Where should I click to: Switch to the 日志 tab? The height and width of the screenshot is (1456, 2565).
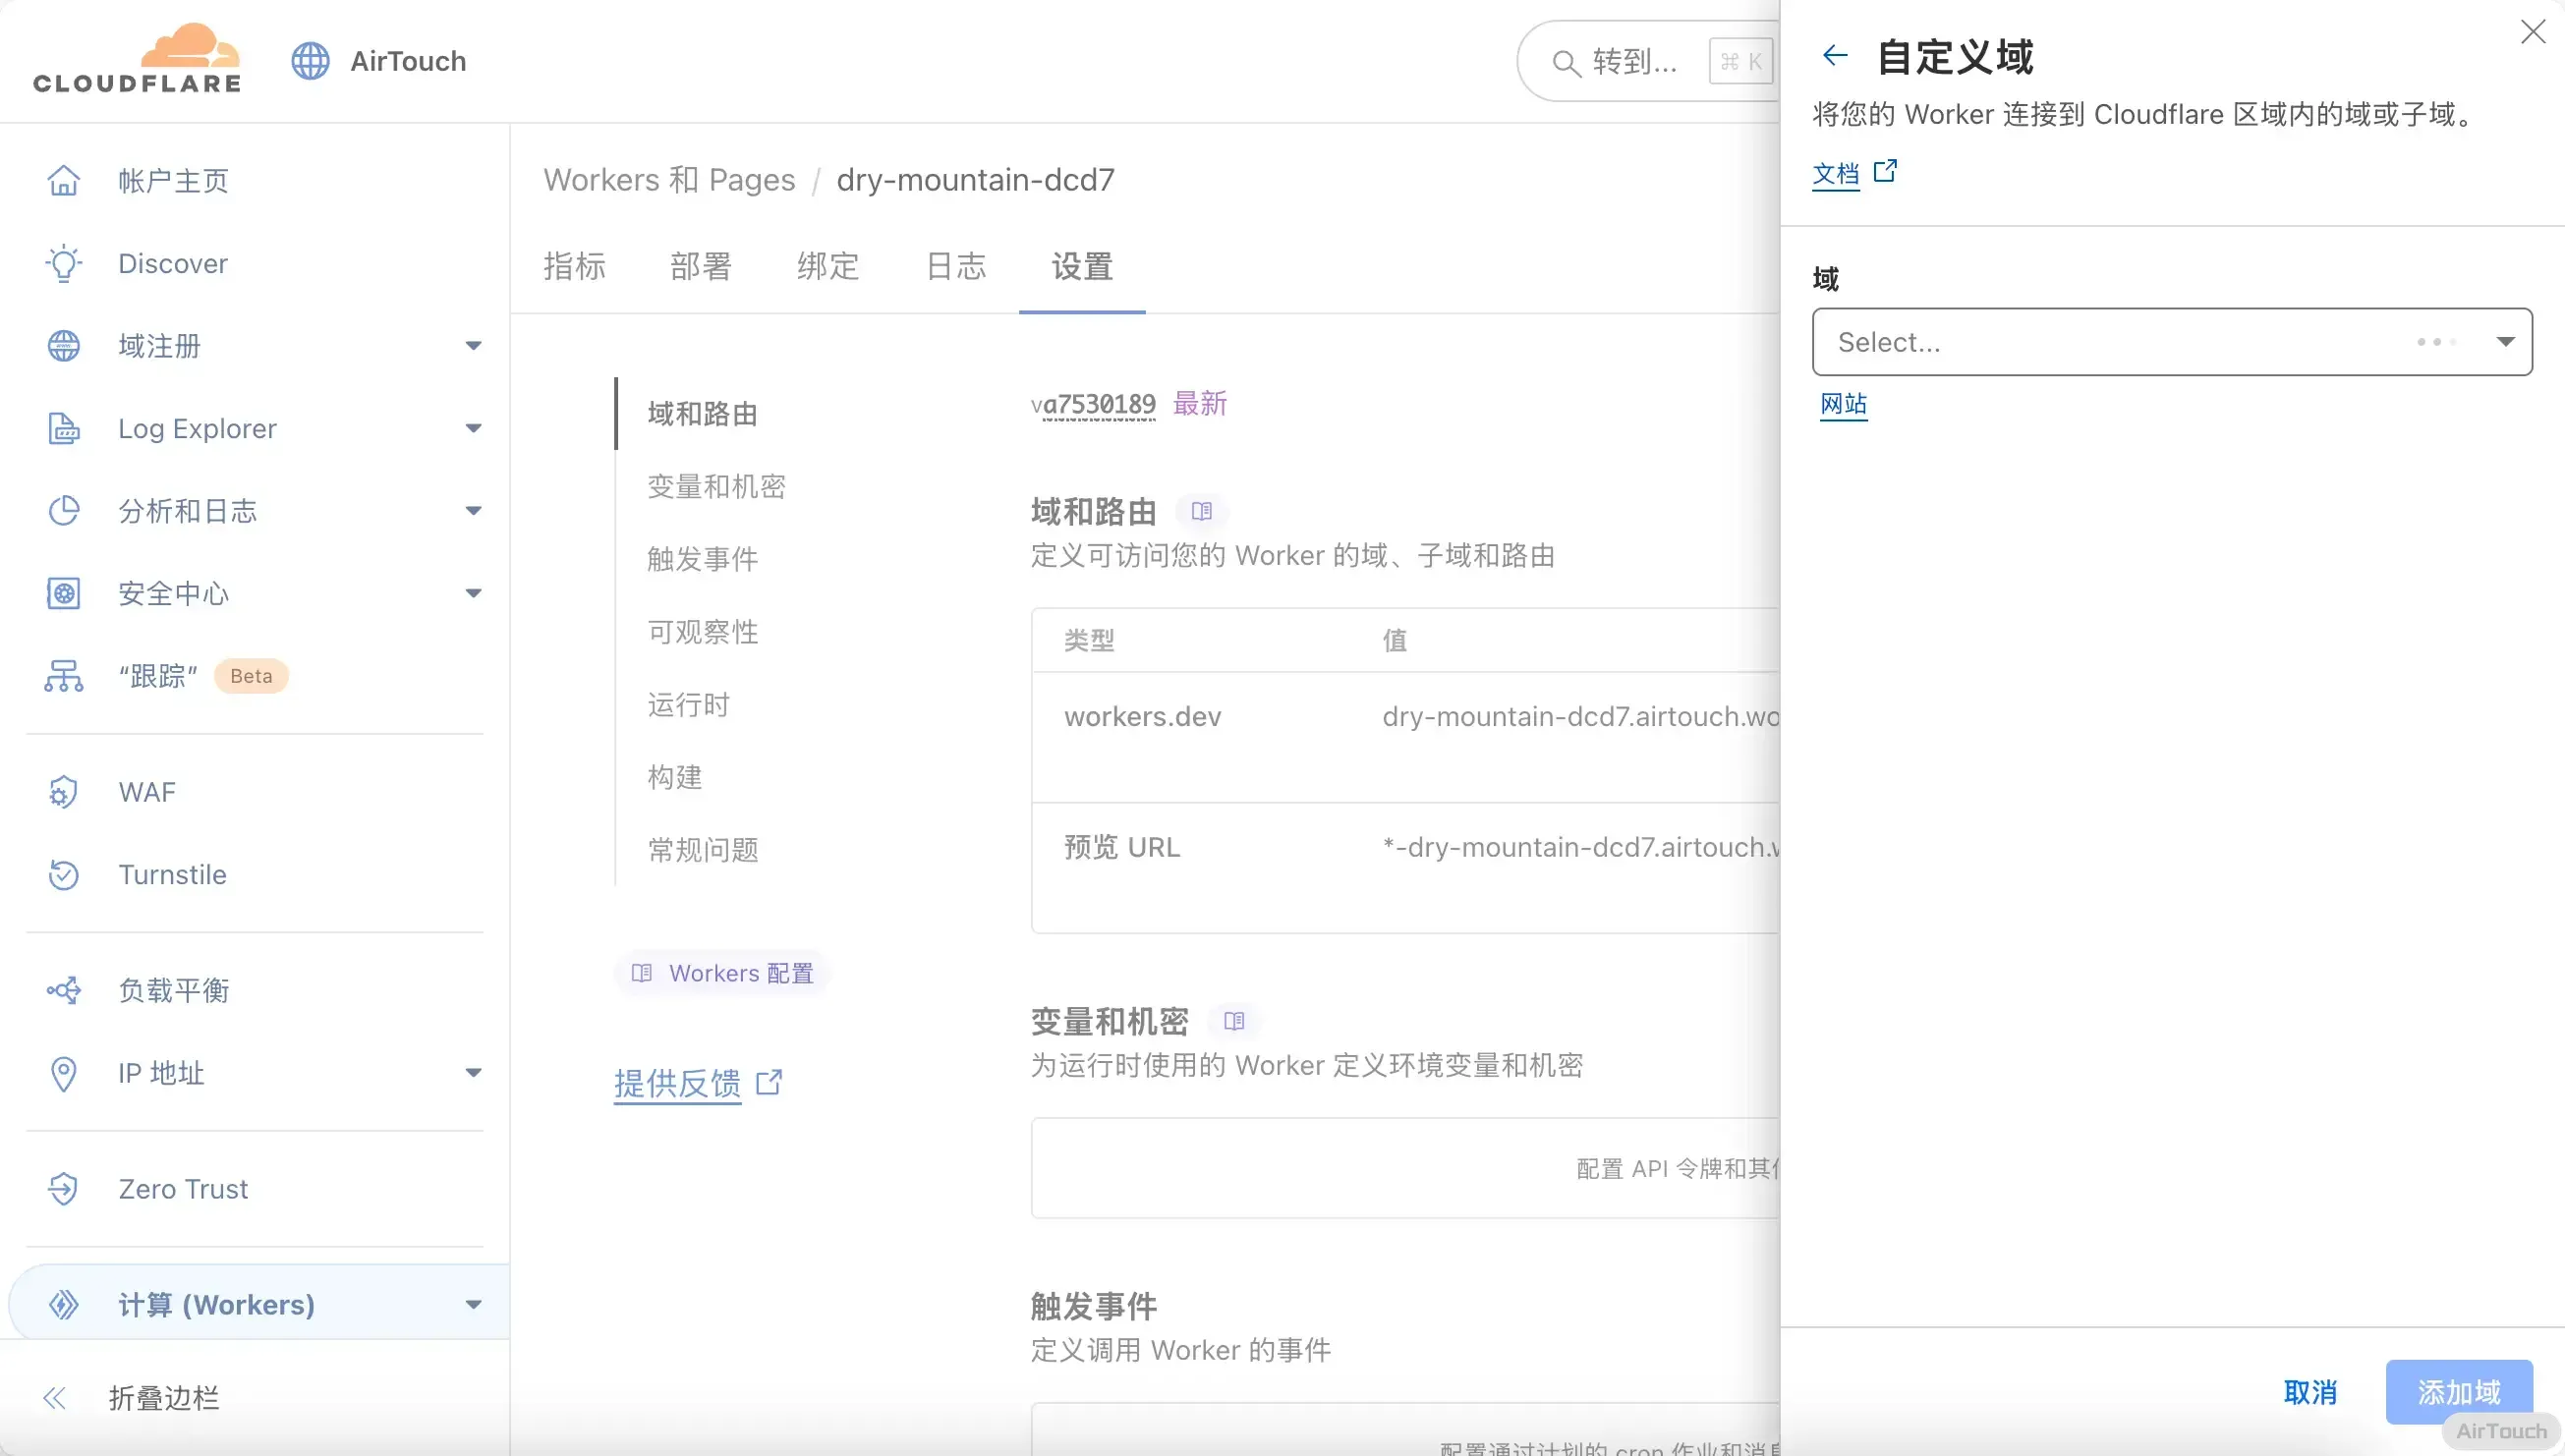click(x=955, y=266)
